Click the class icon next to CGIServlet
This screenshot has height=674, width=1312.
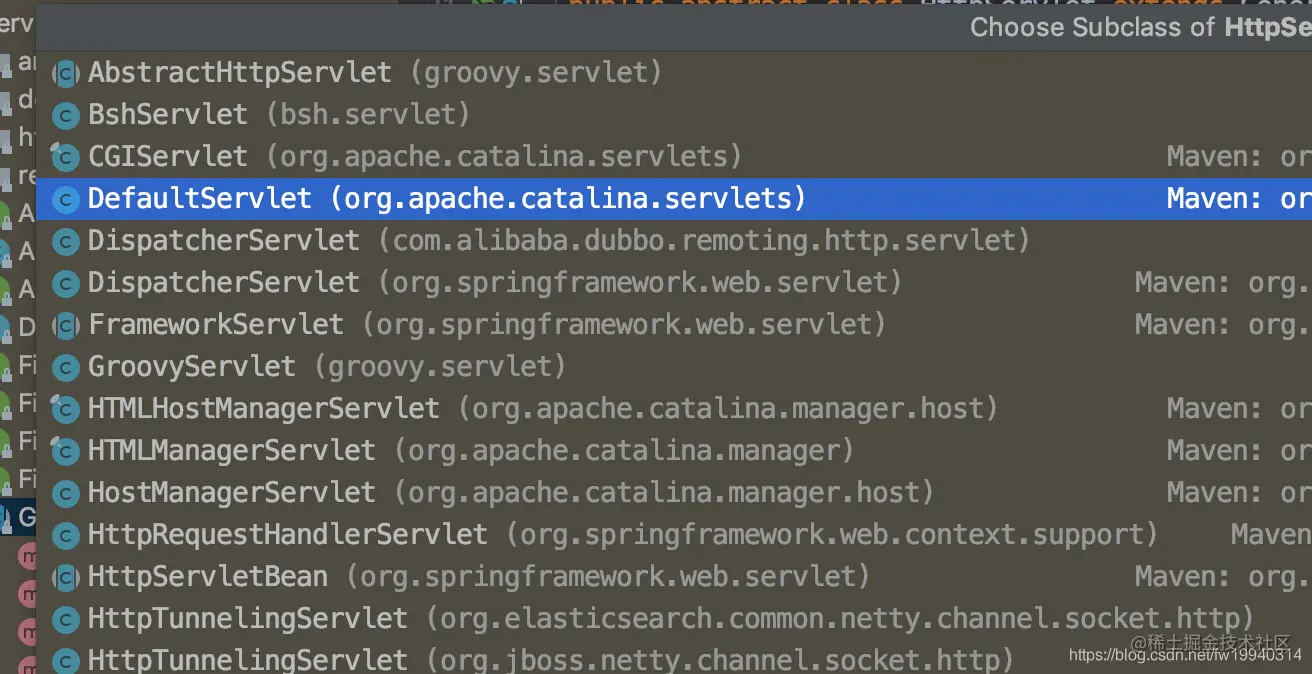(66, 157)
